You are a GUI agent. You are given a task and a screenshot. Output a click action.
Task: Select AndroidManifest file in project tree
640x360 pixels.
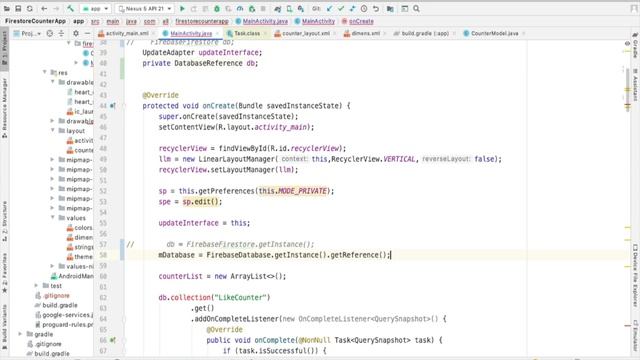coord(72,276)
